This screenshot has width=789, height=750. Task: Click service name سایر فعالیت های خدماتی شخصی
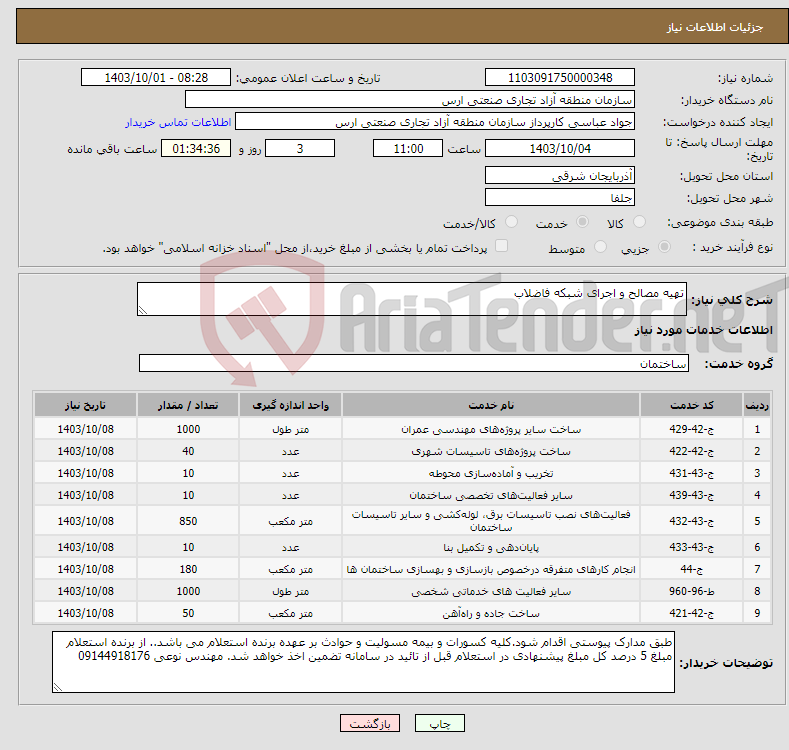pyautogui.click(x=491, y=591)
